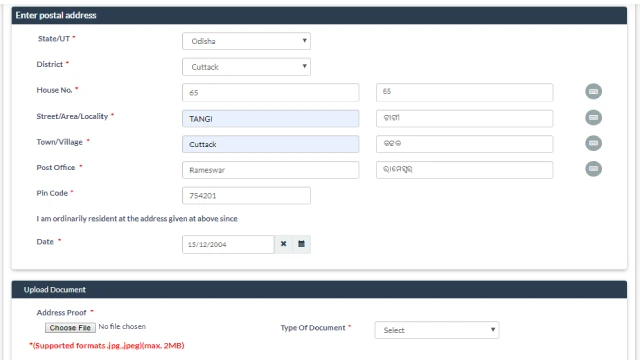Open the Type Of Document dropdown
This screenshot has height=360, width=640.
(x=437, y=330)
